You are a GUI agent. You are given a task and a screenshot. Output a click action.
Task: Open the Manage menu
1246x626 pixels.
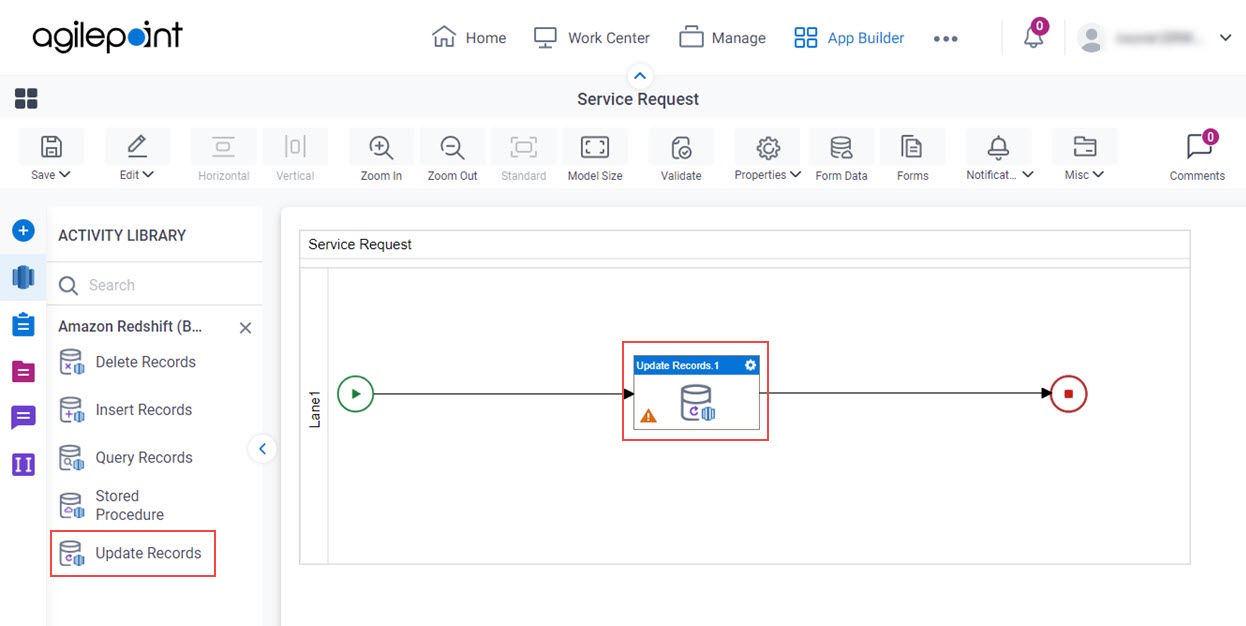click(722, 38)
